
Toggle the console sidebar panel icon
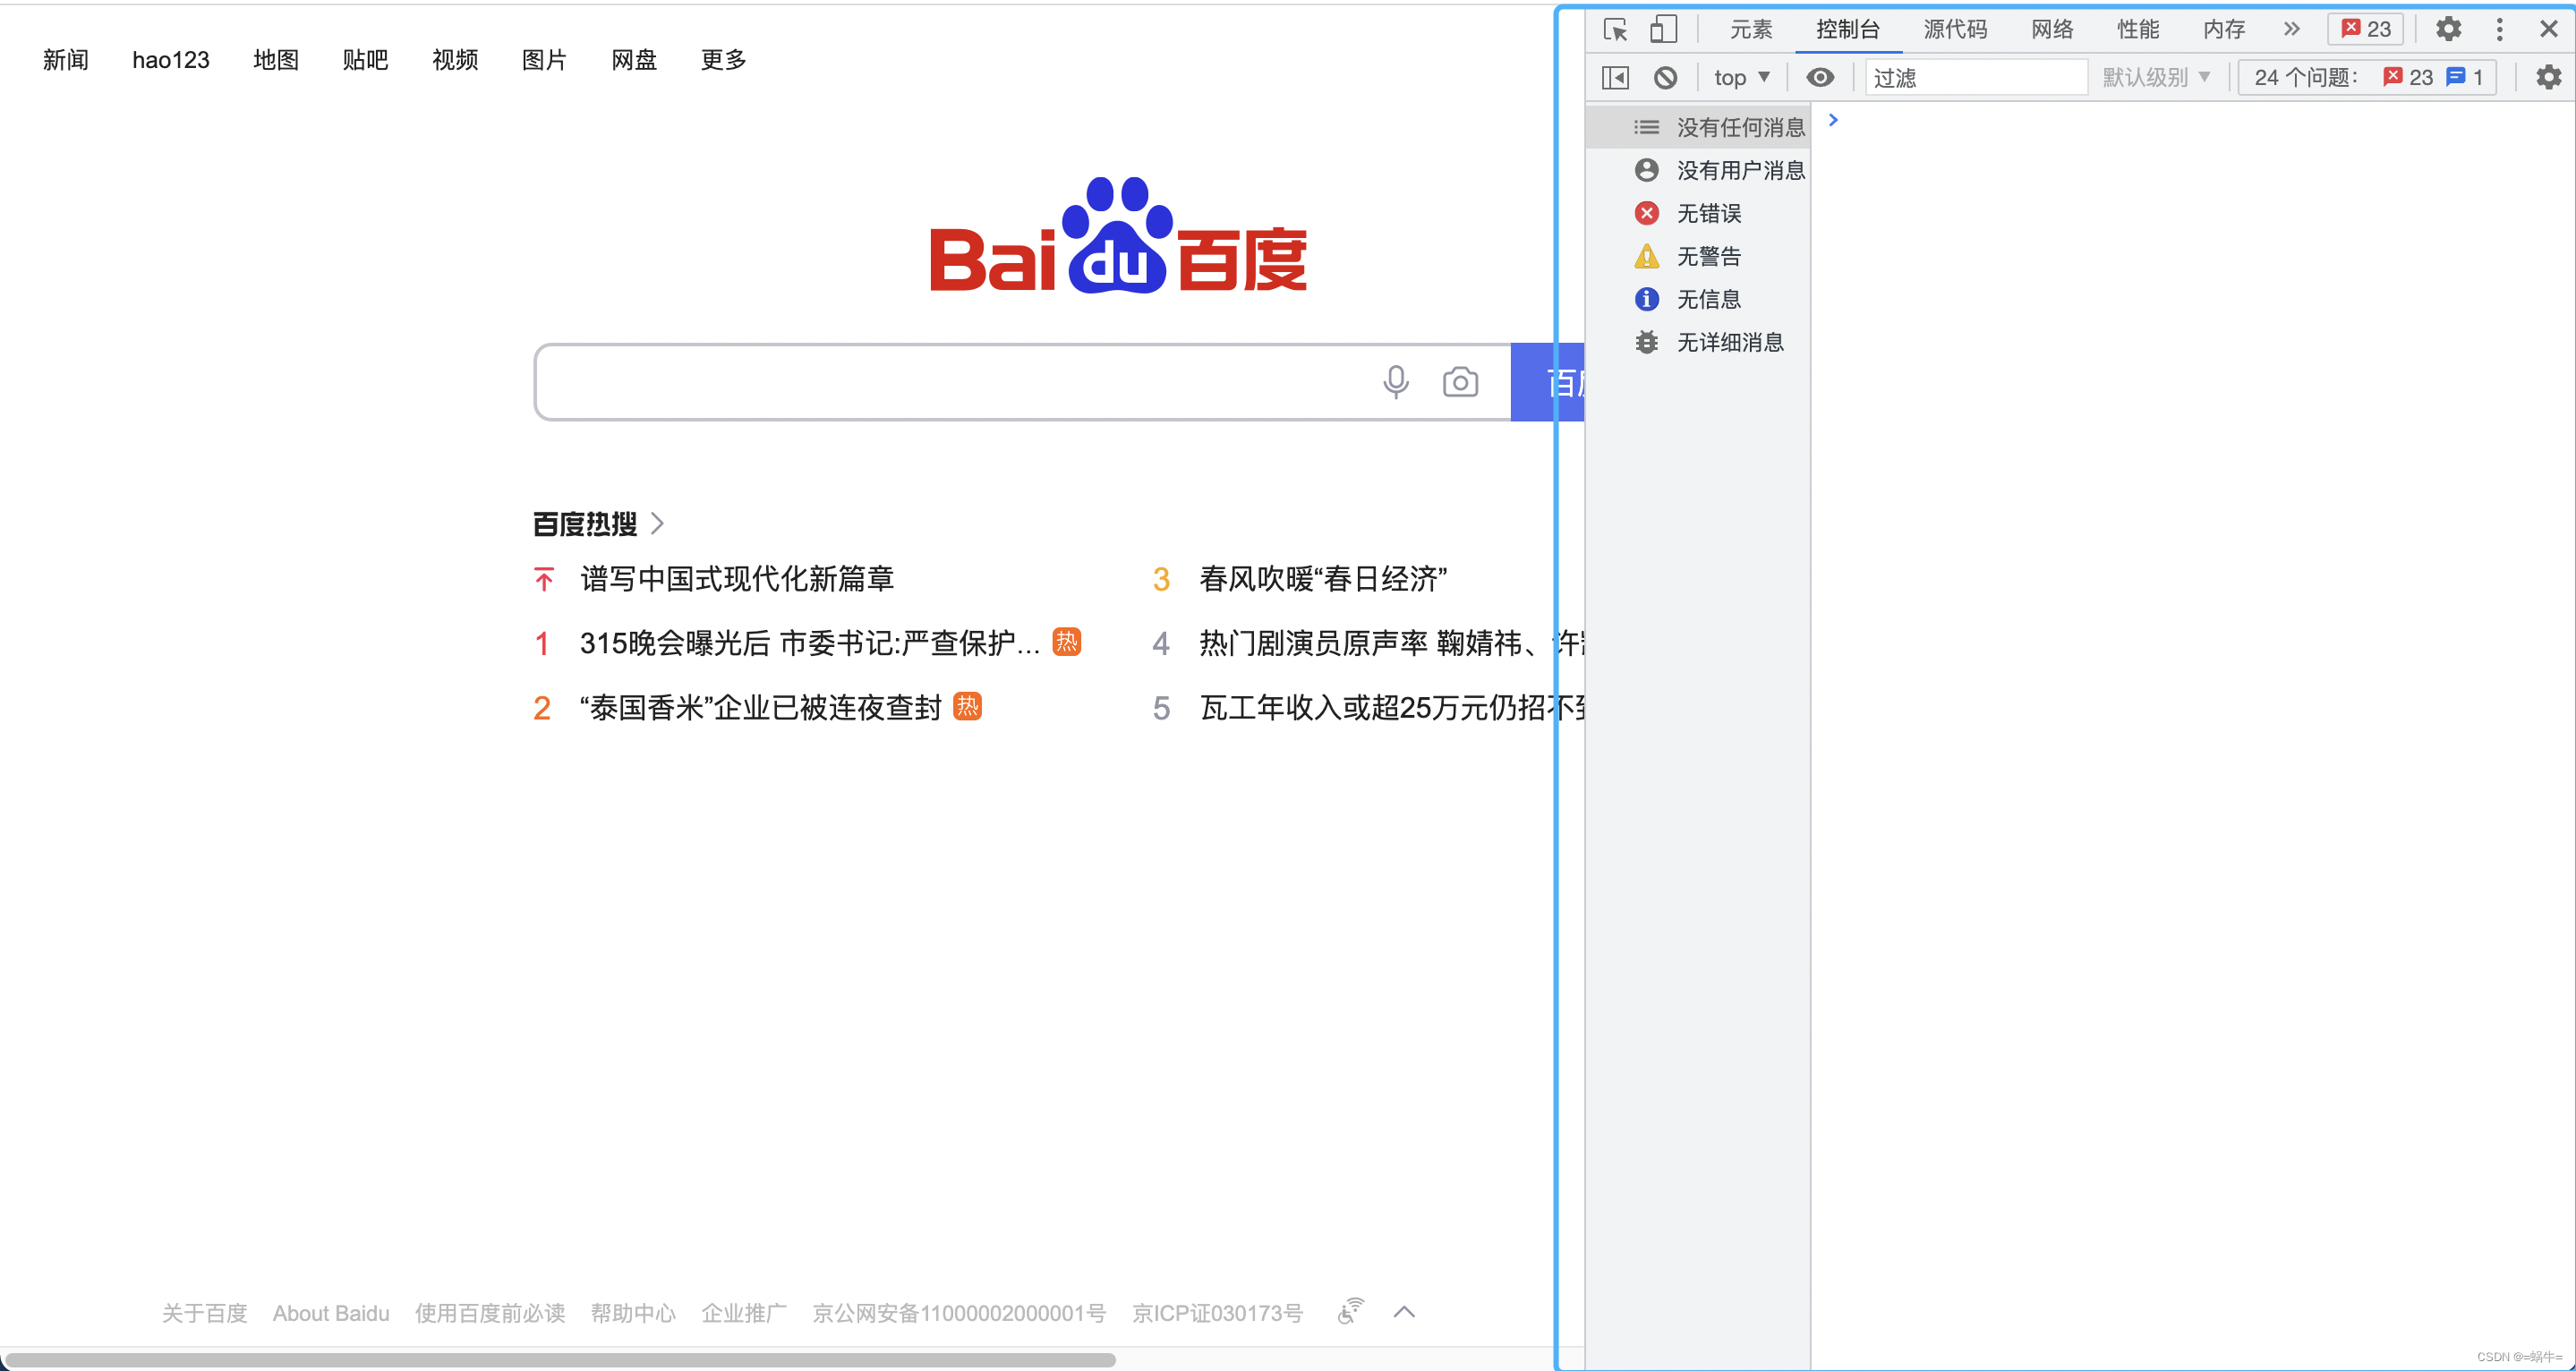[x=1615, y=77]
